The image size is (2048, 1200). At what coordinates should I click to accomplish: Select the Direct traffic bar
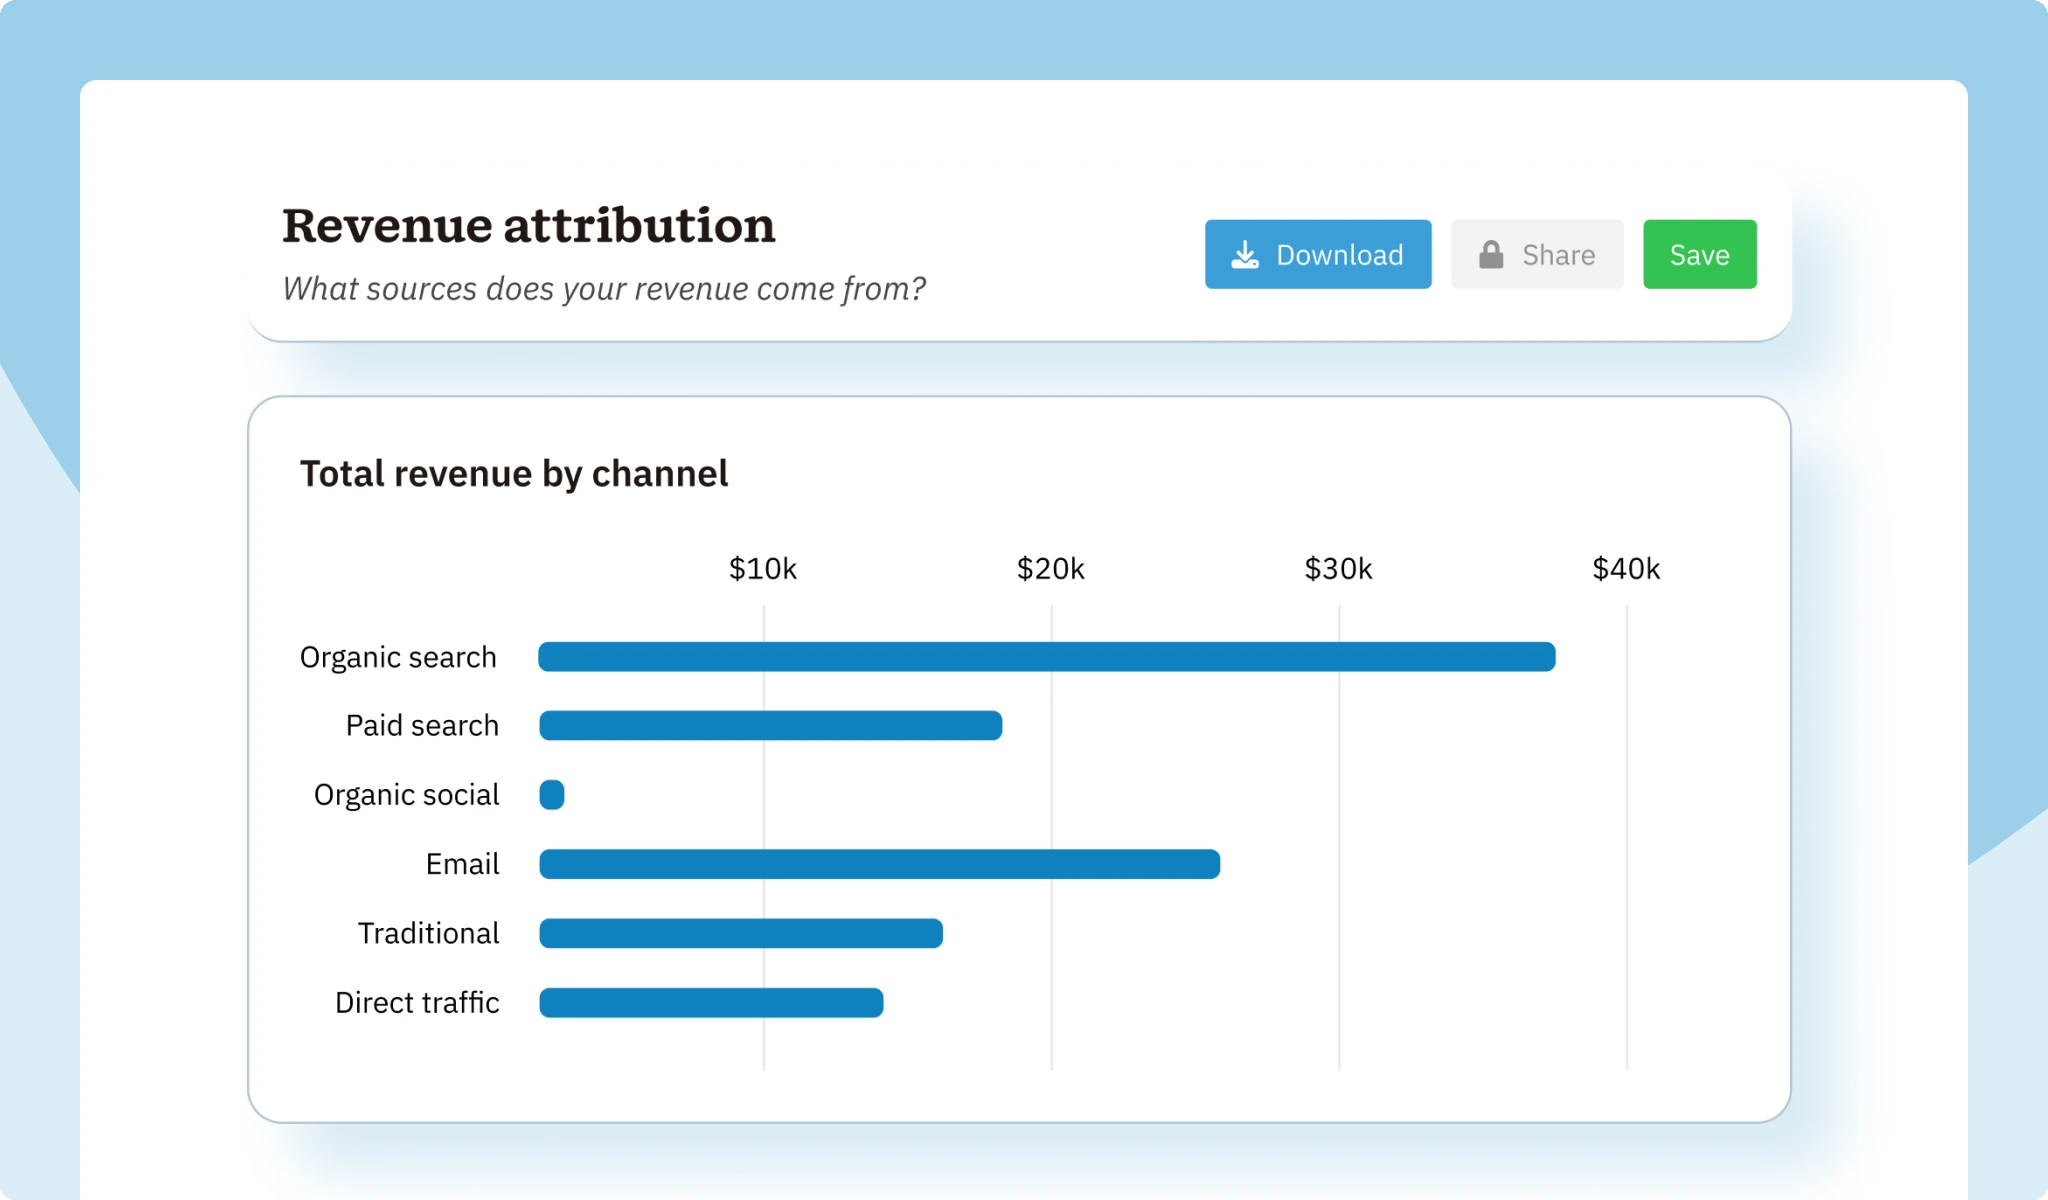click(x=710, y=1001)
